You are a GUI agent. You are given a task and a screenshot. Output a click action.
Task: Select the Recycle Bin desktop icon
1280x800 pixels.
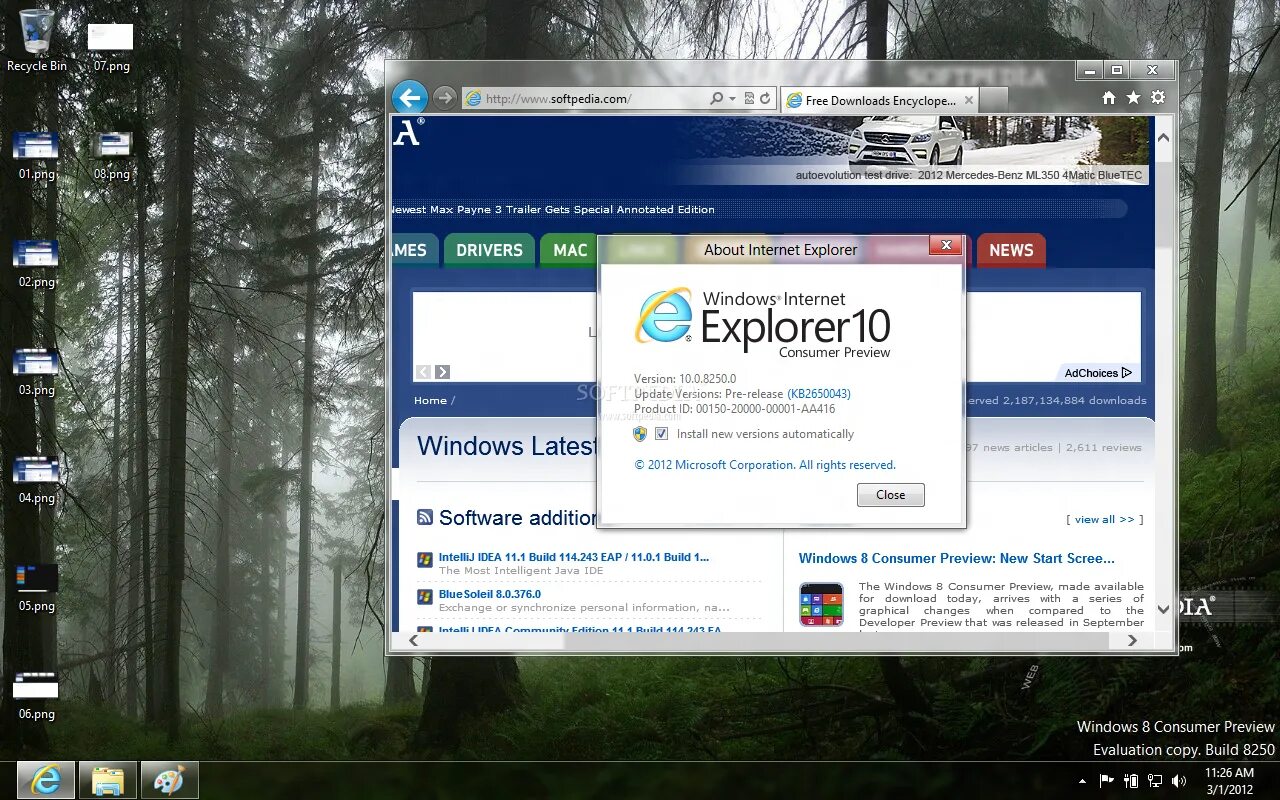pos(37,40)
